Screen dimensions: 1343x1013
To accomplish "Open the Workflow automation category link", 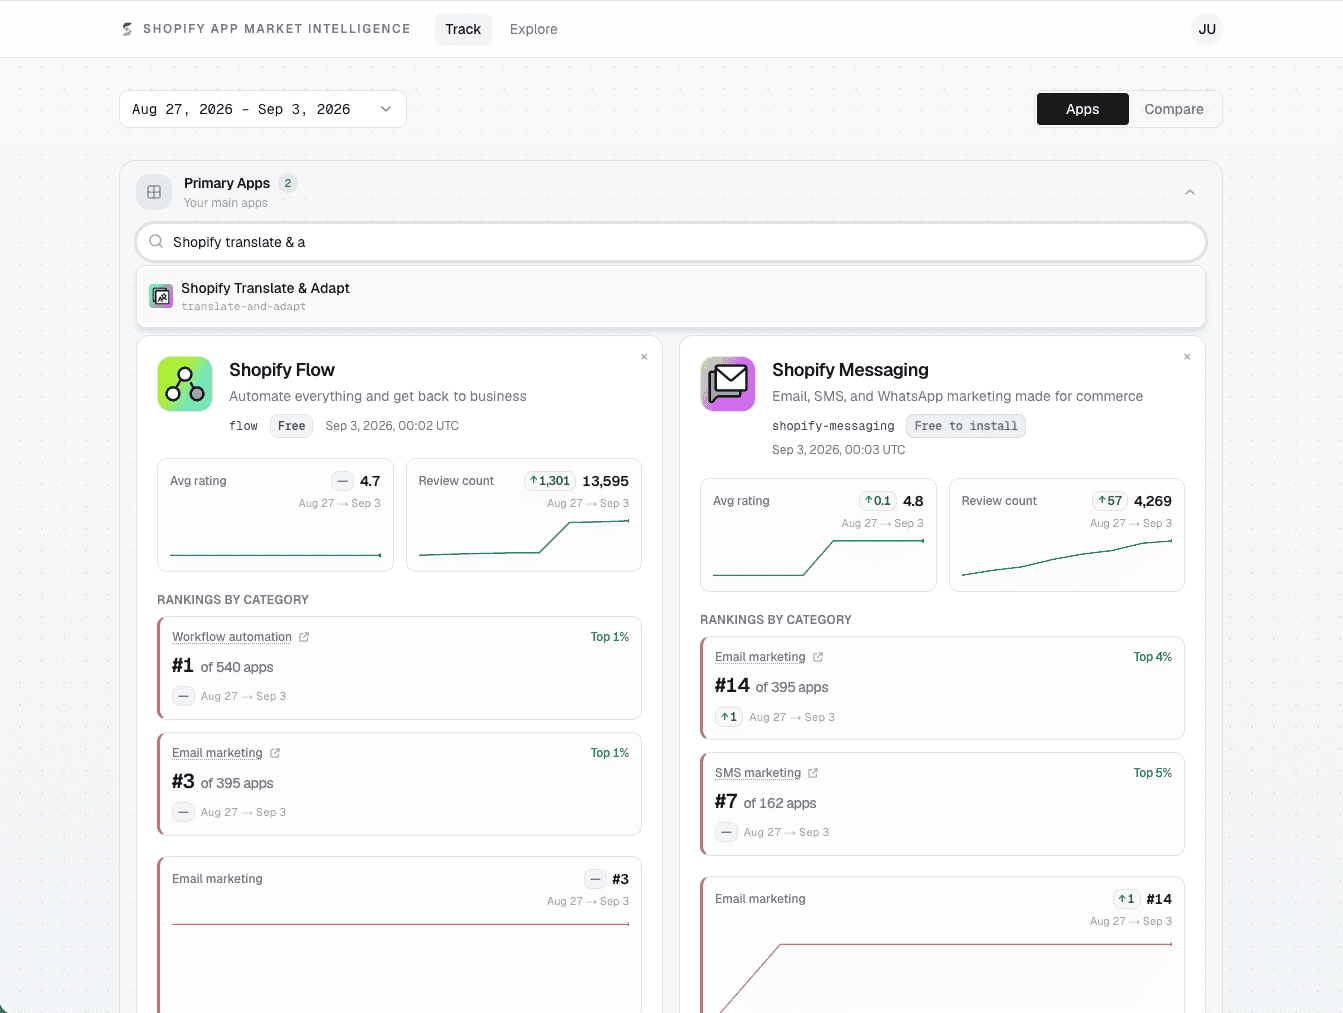I will click(x=232, y=637).
